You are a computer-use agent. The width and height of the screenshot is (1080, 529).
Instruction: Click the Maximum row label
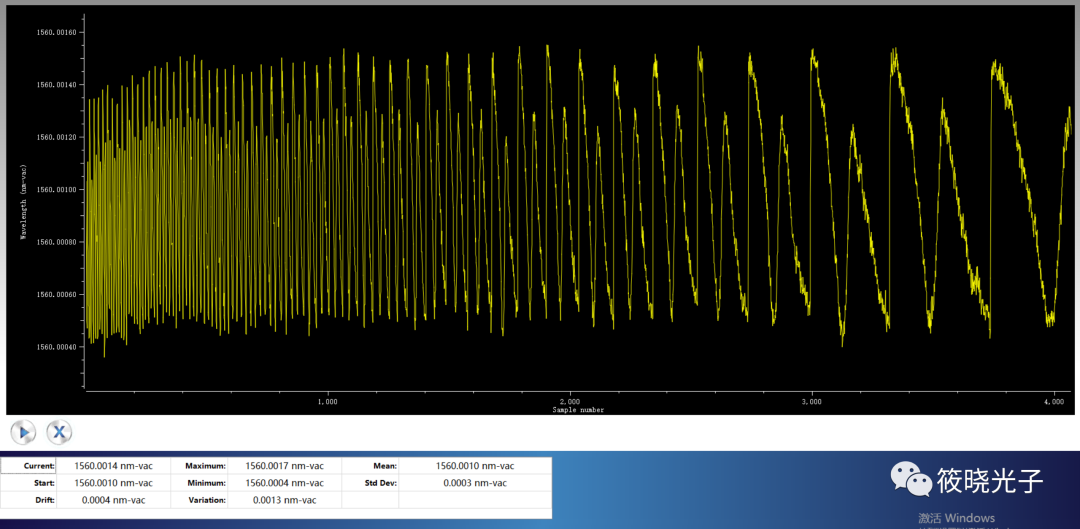[x=205, y=466]
